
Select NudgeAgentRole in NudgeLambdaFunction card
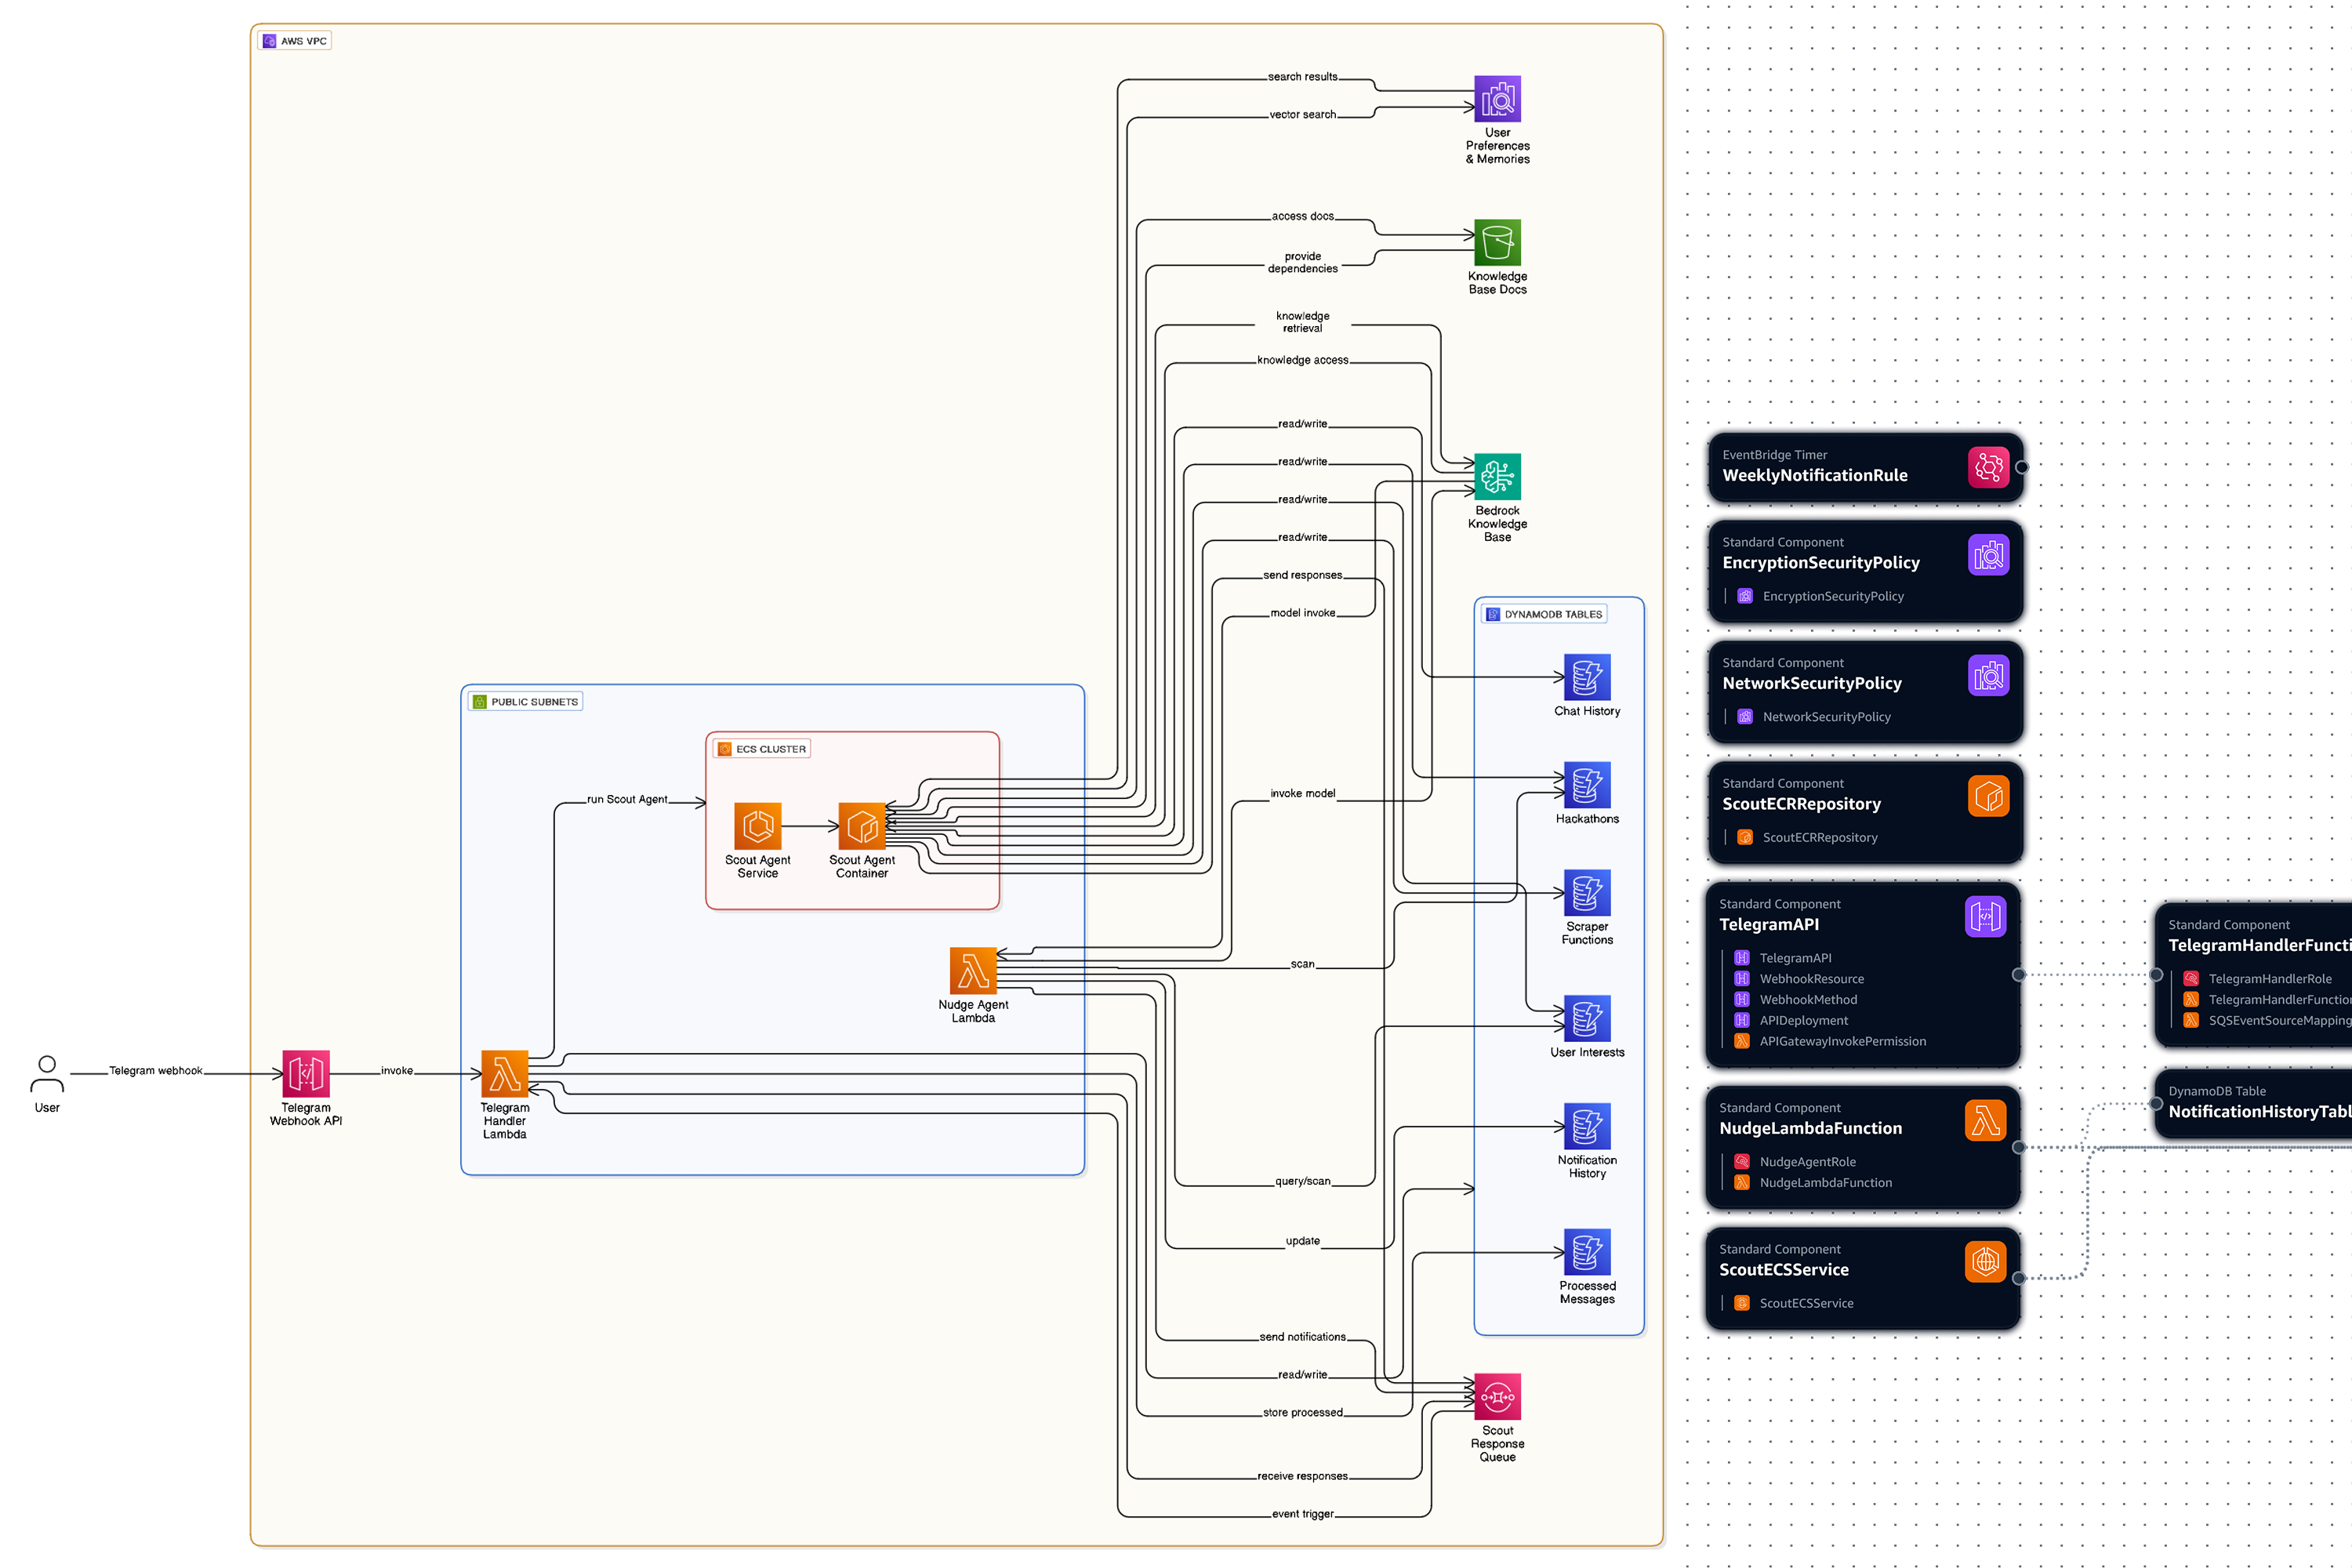click(1807, 1162)
